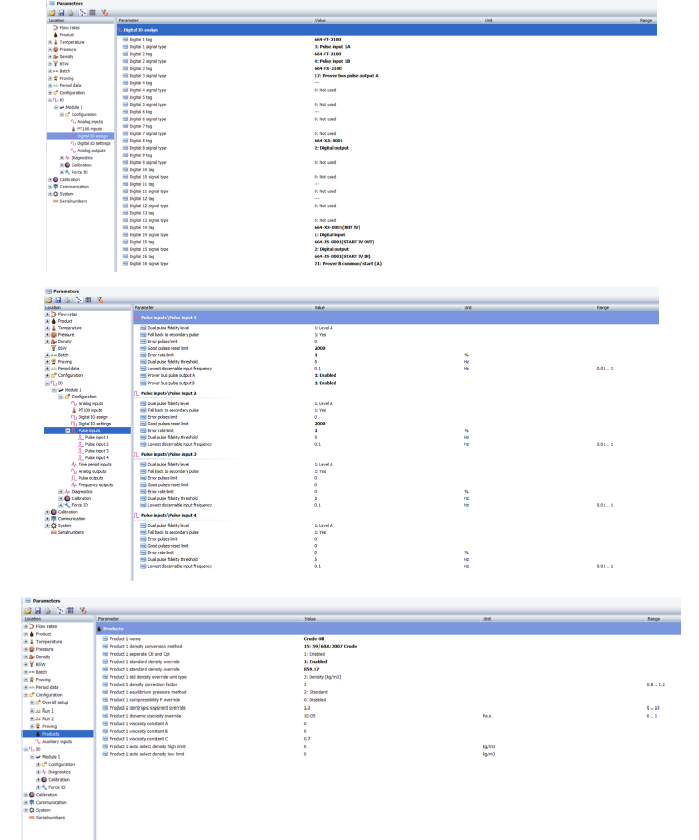This screenshot has width=699, height=840.
Task: Select Pulse input 3 in the middle window tree
Action: pos(96,451)
